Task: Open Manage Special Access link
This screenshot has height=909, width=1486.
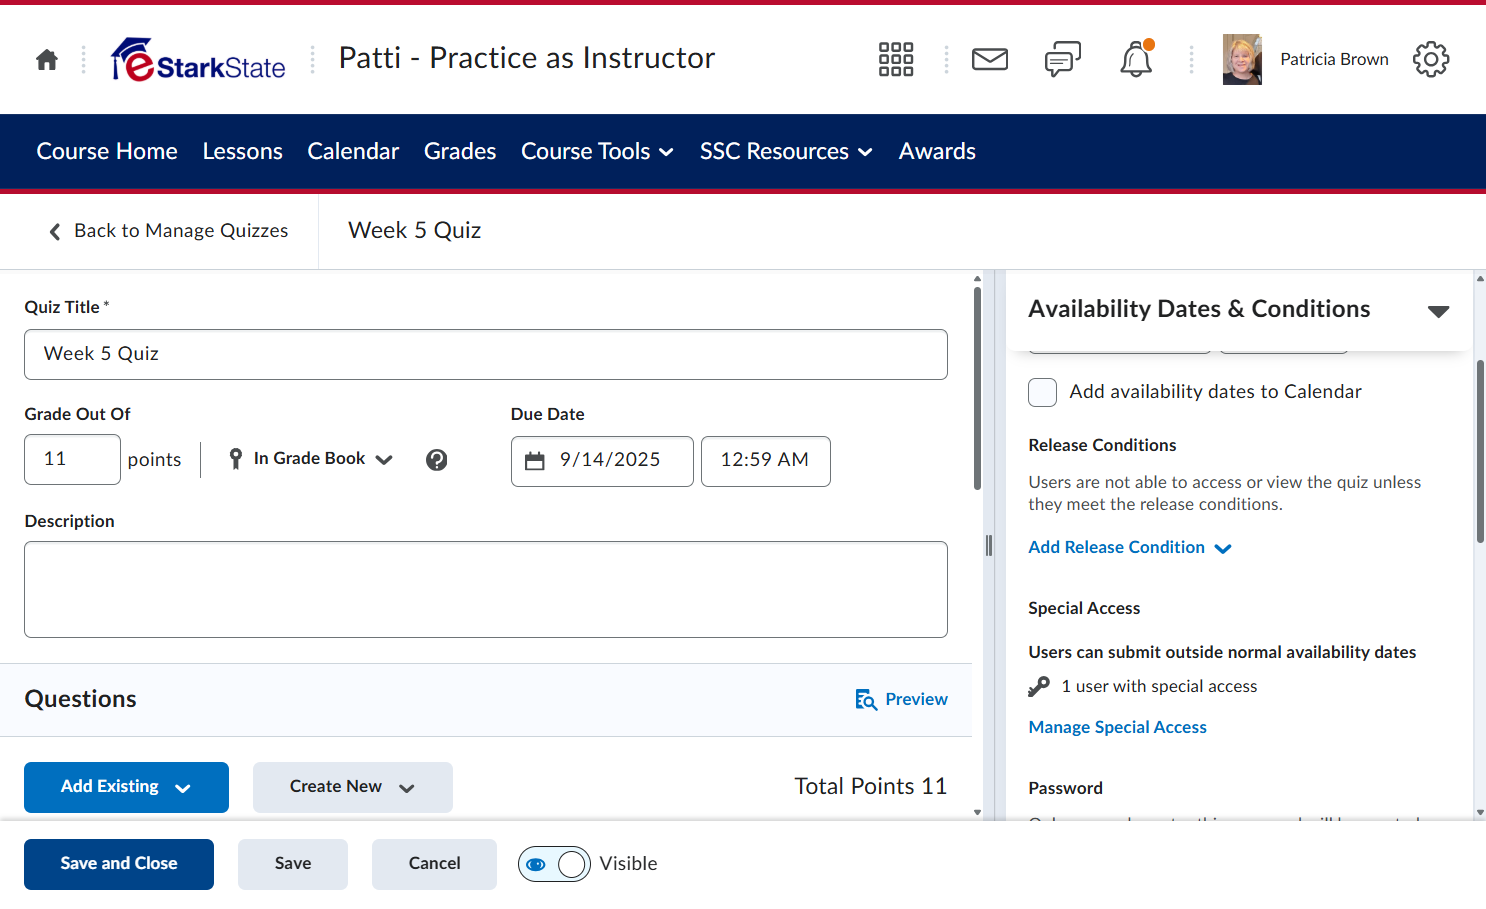Action: click(1118, 728)
